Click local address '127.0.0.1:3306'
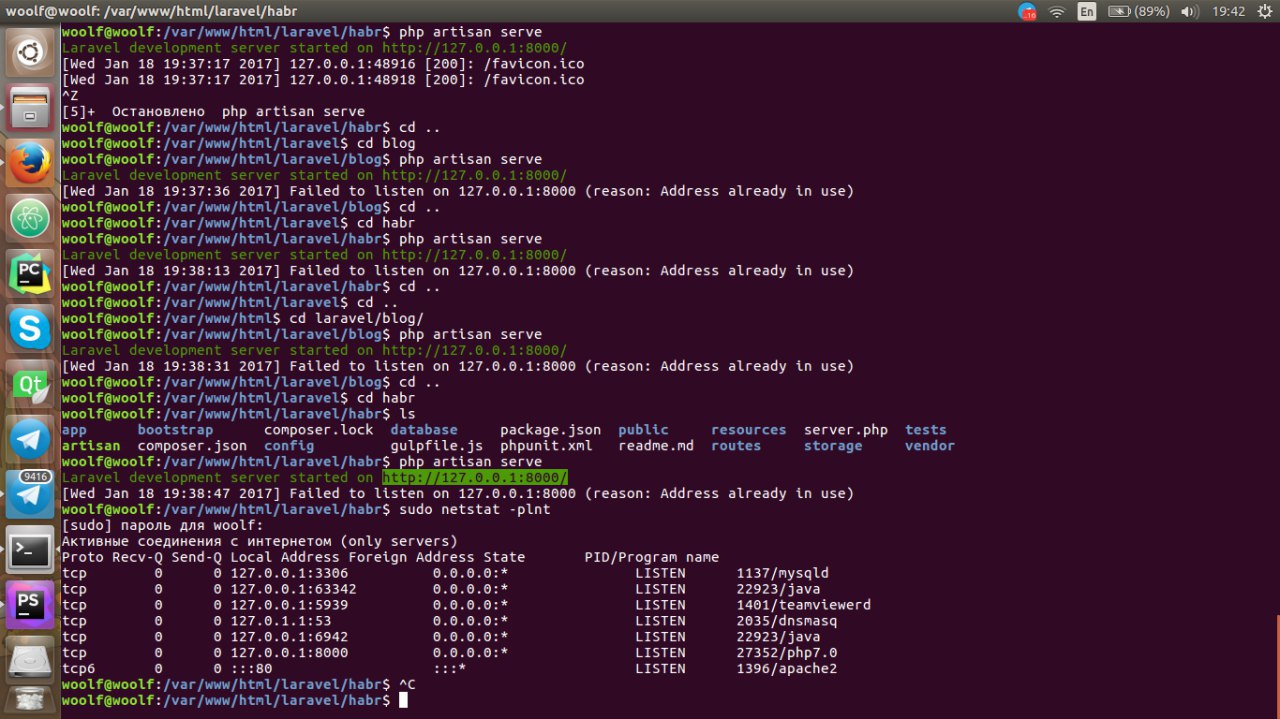This screenshot has height=719, width=1280. click(289, 573)
